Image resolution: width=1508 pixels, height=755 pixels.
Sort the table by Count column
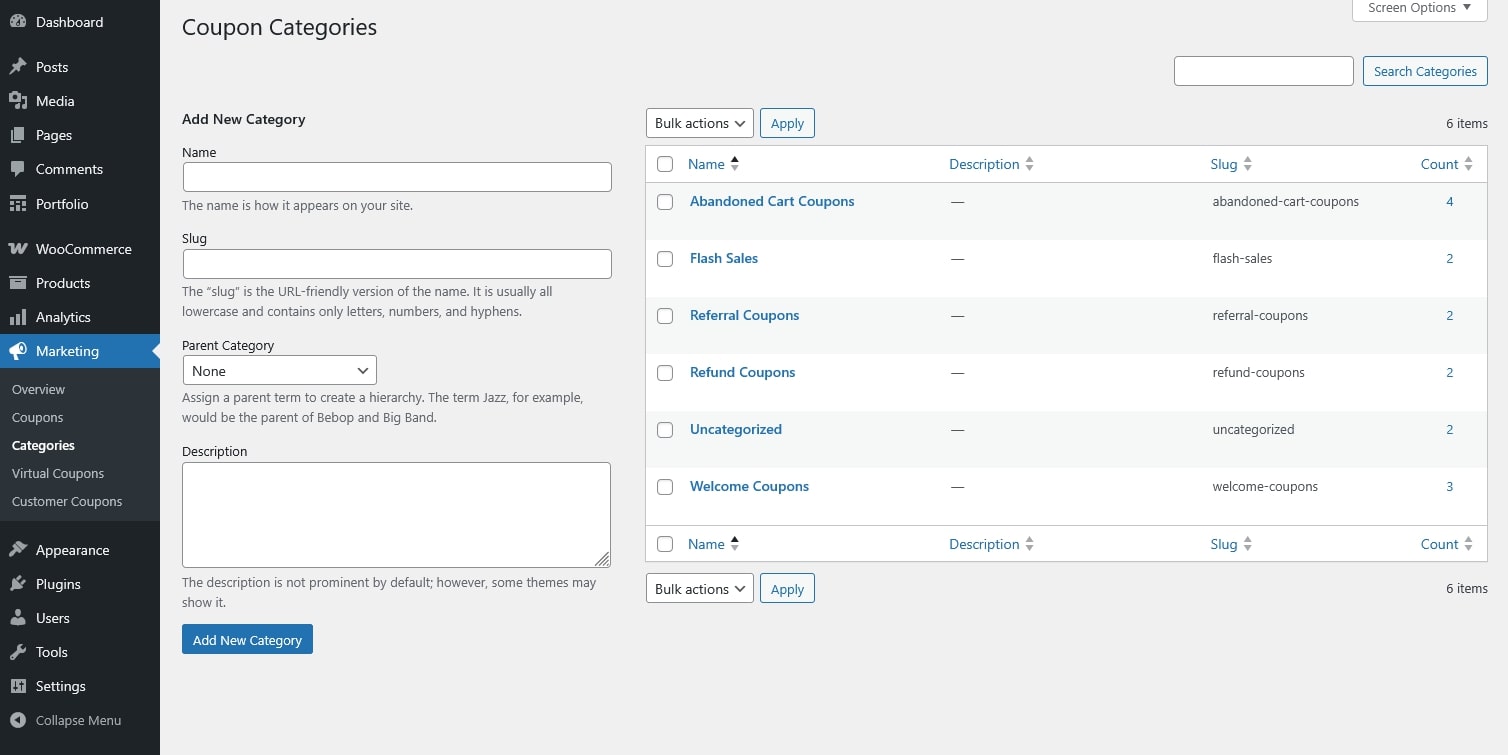pyautogui.click(x=1439, y=164)
